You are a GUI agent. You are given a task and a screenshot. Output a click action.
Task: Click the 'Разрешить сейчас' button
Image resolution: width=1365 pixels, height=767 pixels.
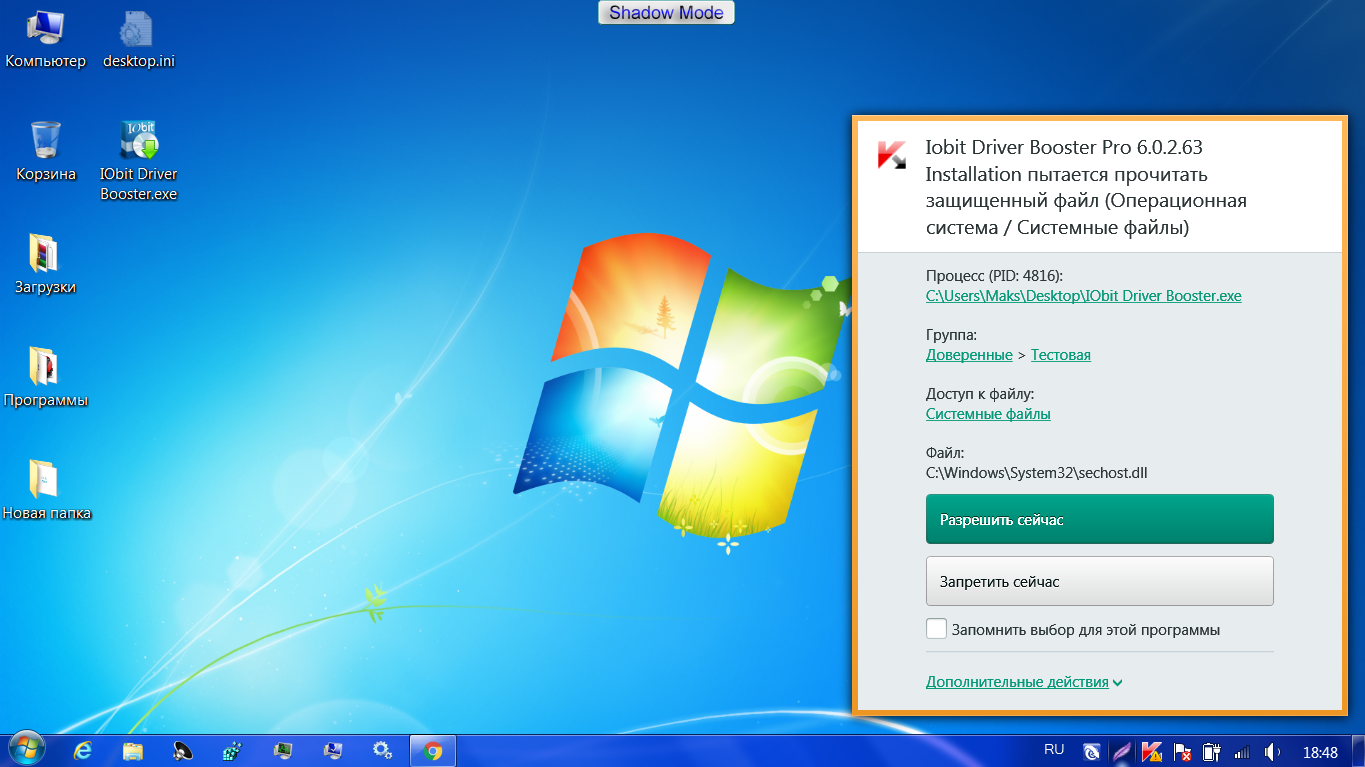click(x=1099, y=519)
